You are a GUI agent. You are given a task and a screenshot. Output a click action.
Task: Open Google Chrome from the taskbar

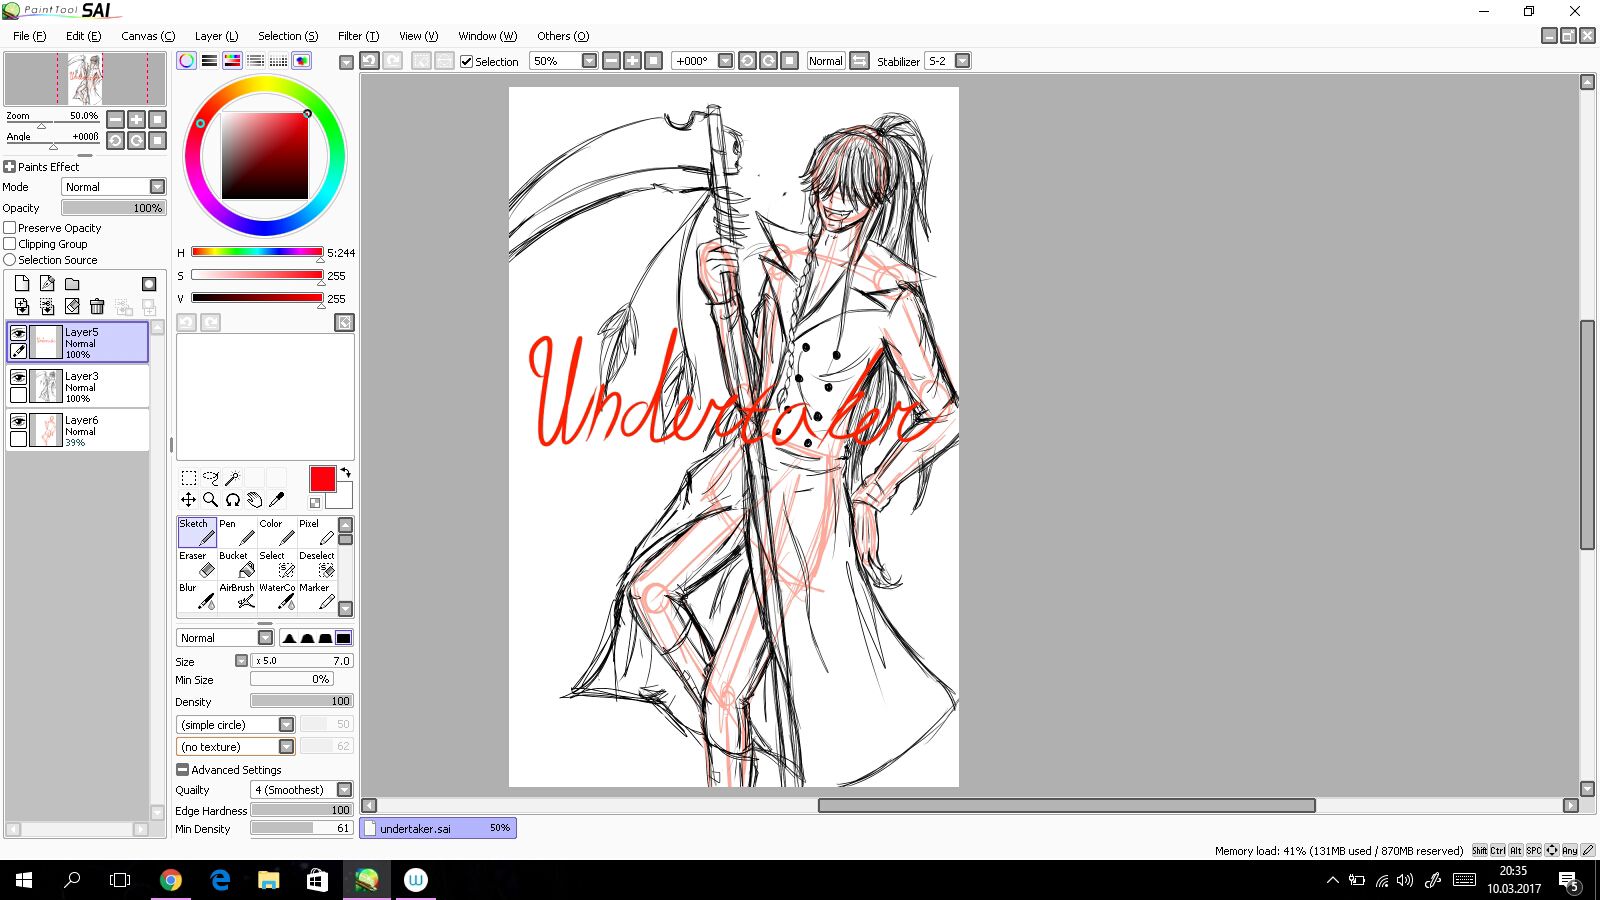[x=171, y=880]
